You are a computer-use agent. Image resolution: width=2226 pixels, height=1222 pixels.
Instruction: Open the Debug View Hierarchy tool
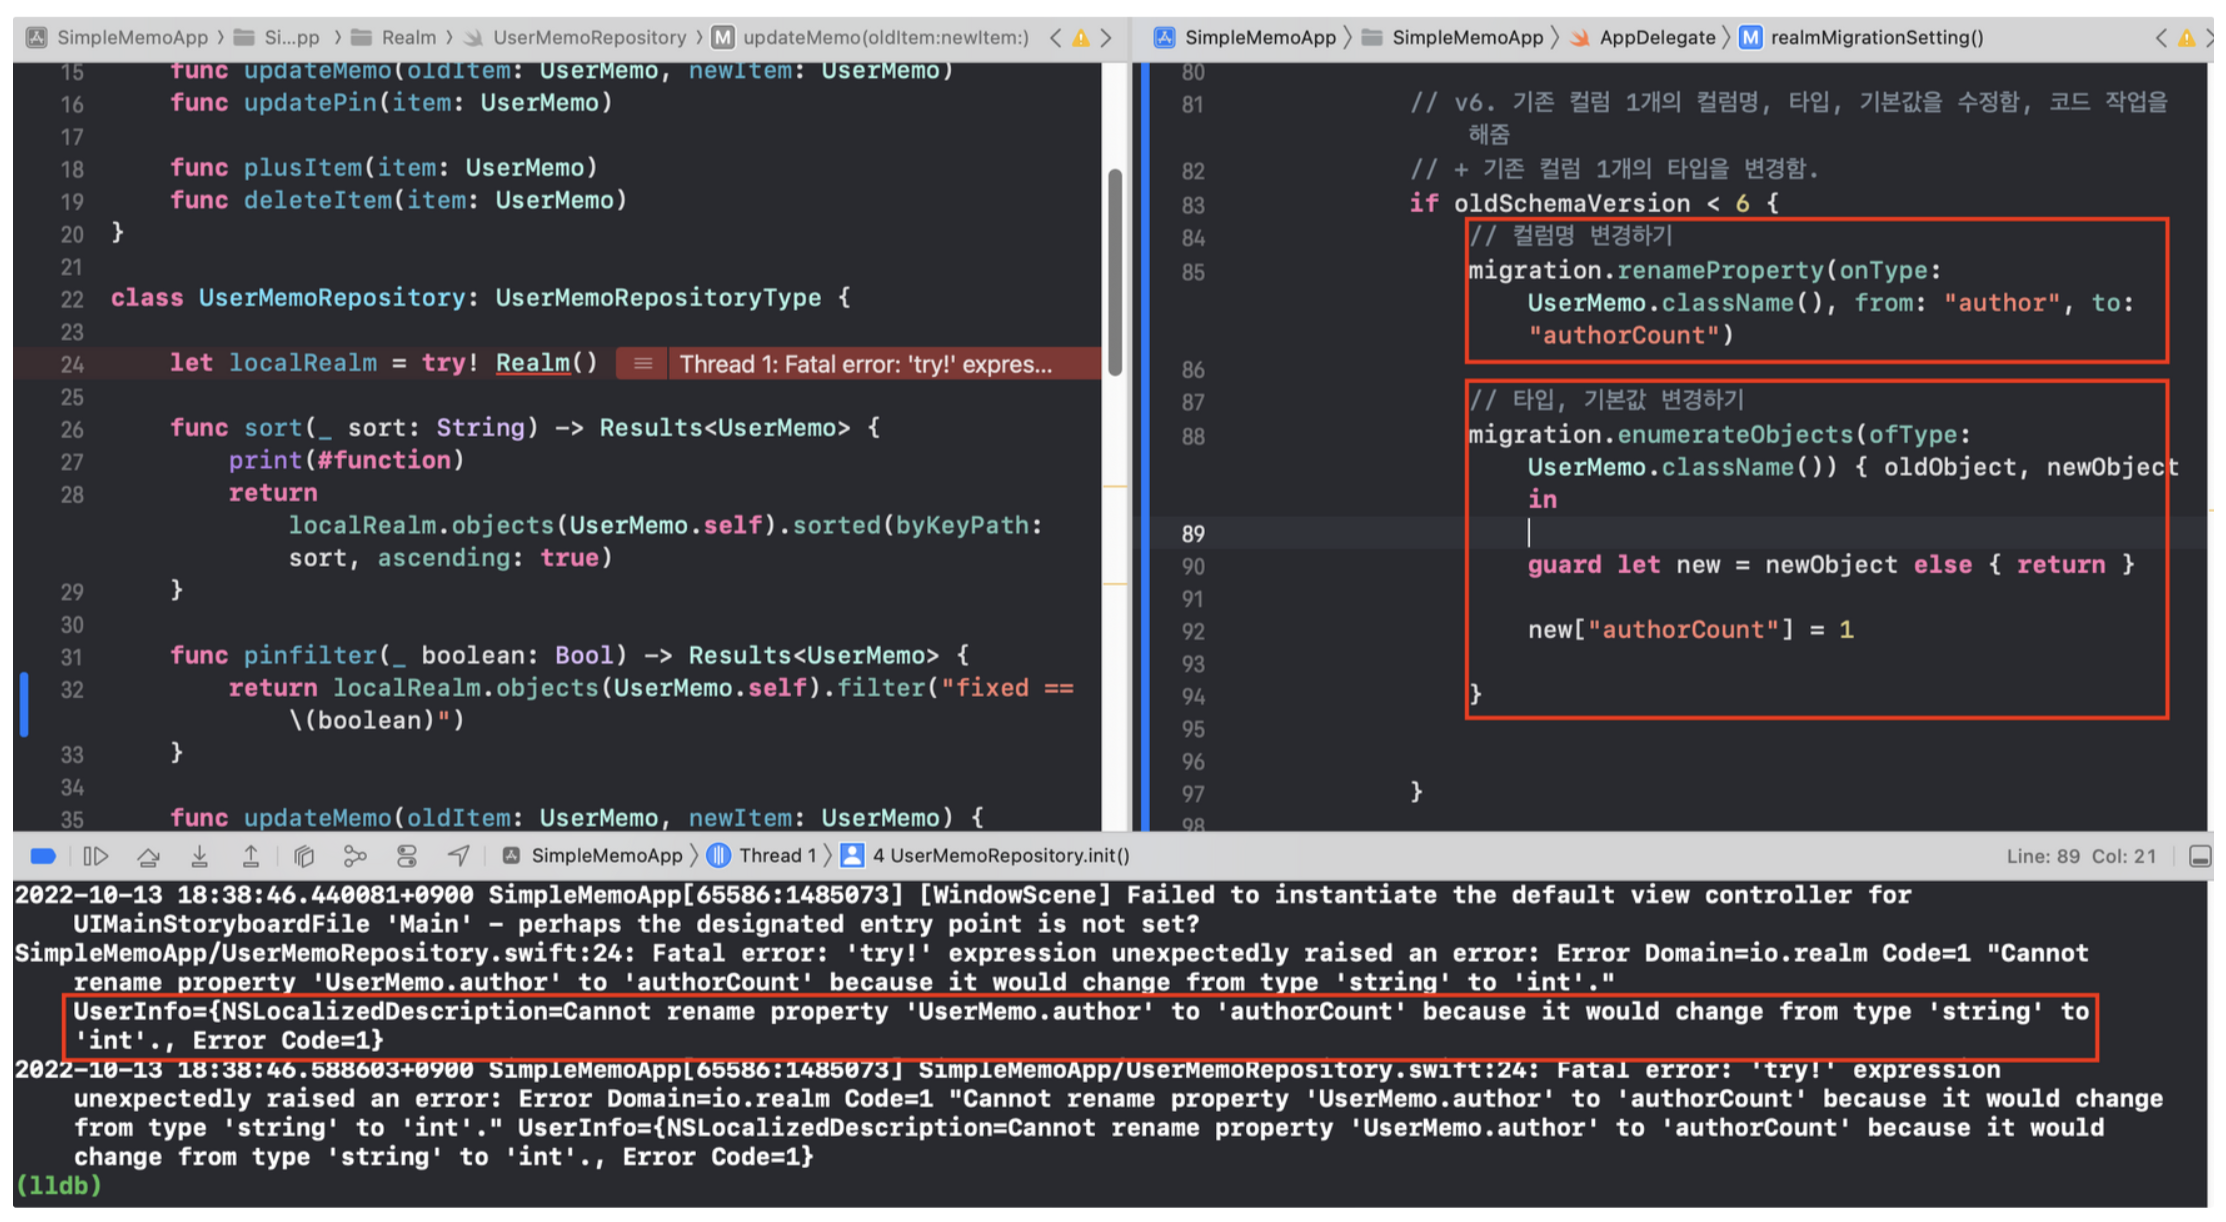point(304,856)
